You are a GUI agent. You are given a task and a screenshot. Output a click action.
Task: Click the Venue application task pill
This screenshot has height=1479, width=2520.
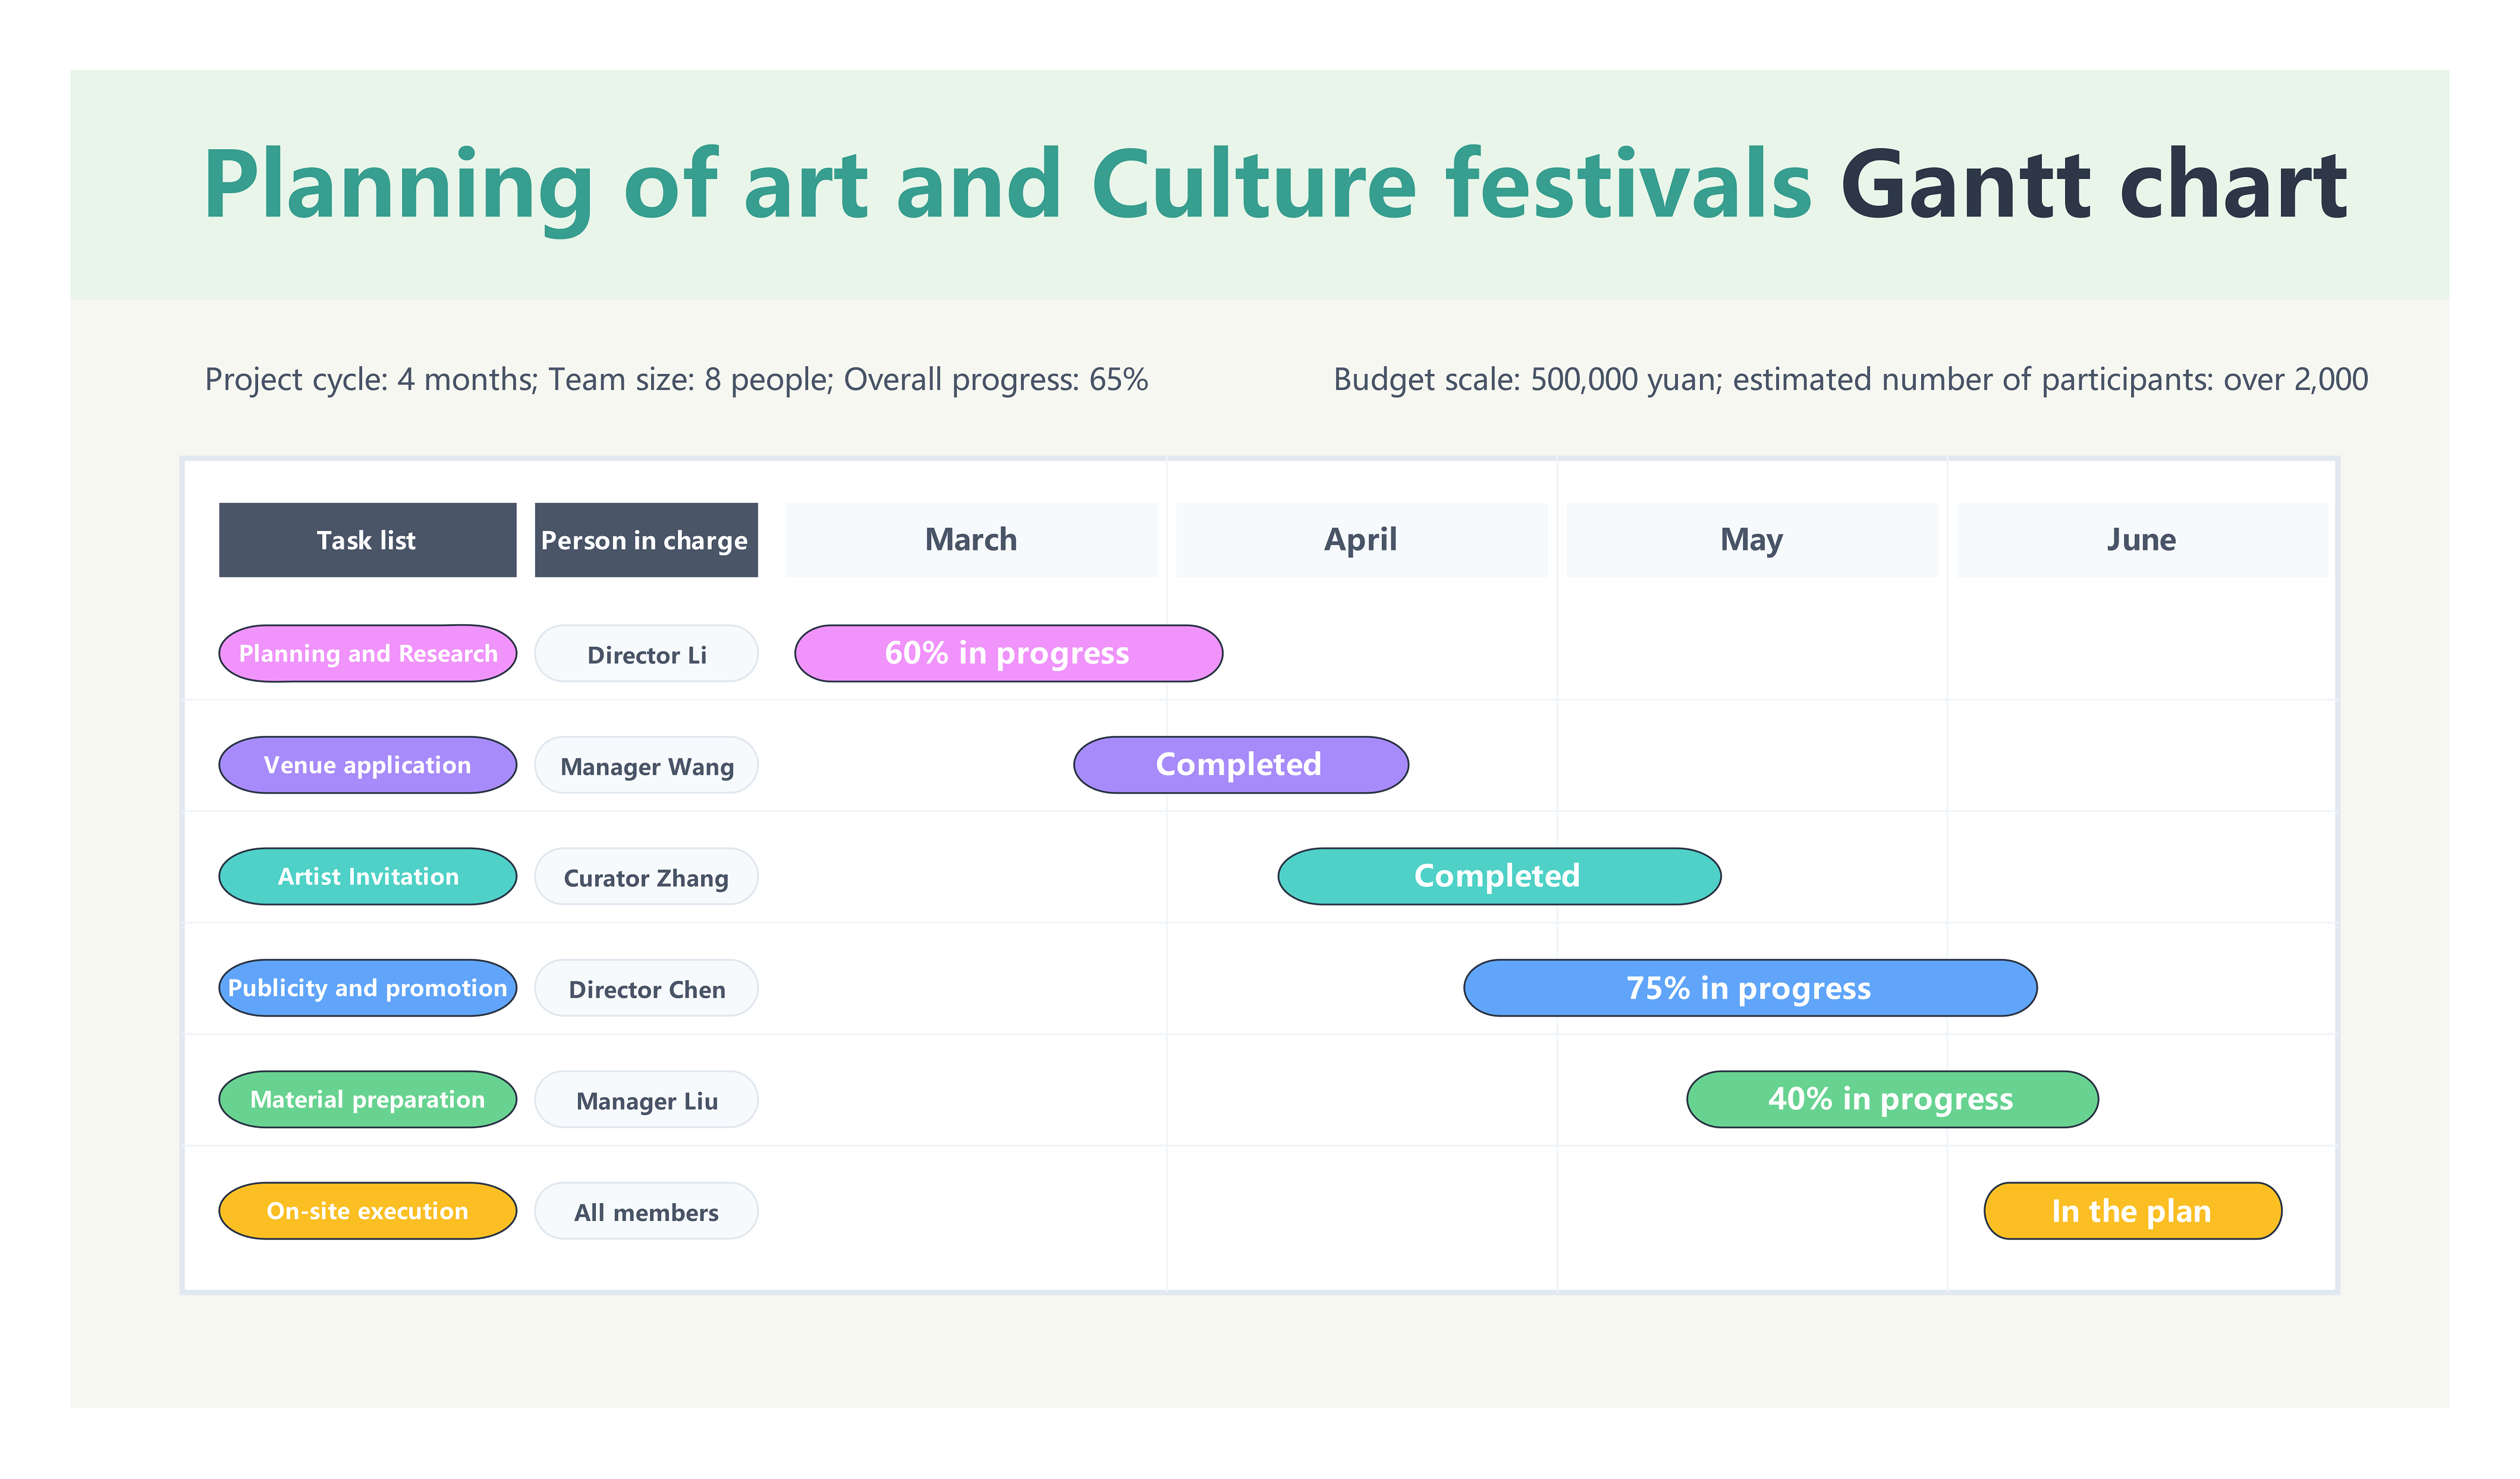tap(367, 765)
